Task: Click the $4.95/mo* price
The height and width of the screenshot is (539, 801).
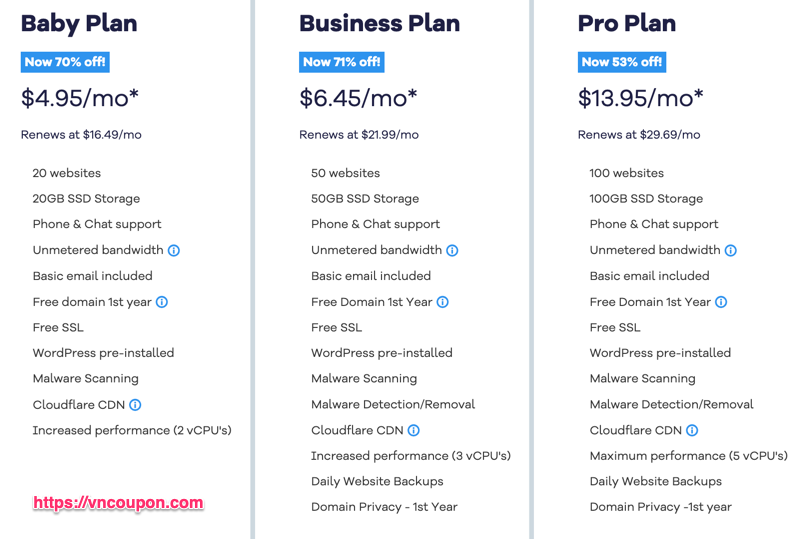Action: [x=80, y=98]
